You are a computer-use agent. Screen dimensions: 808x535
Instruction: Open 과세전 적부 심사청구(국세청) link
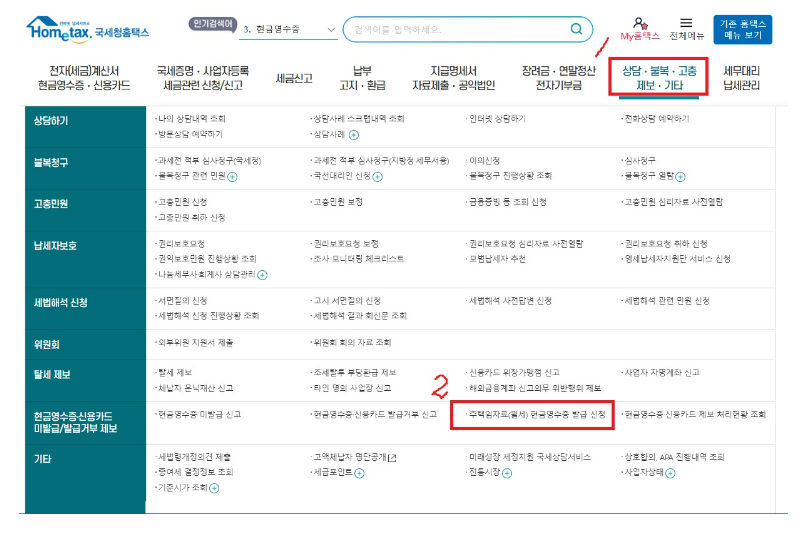209,161
